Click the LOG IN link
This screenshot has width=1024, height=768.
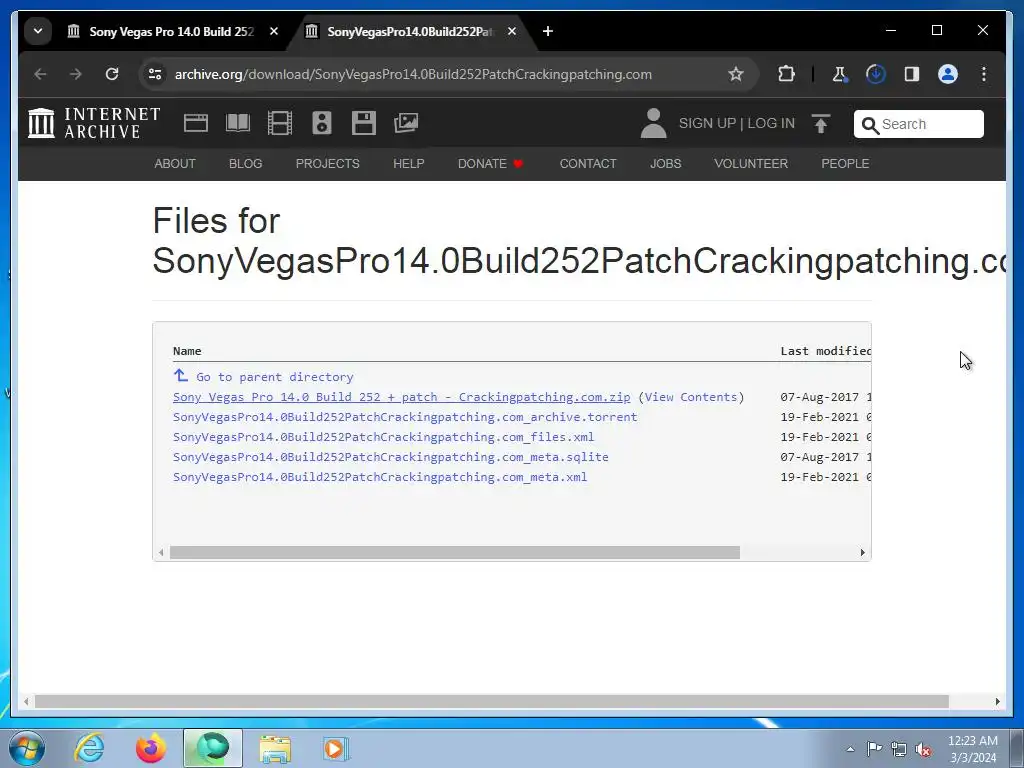click(x=771, y=123)
